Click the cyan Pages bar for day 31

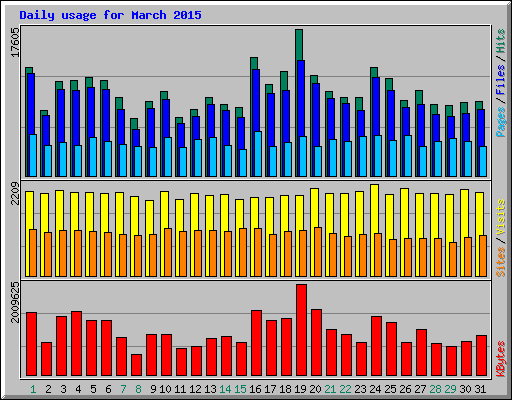(483, 161)
